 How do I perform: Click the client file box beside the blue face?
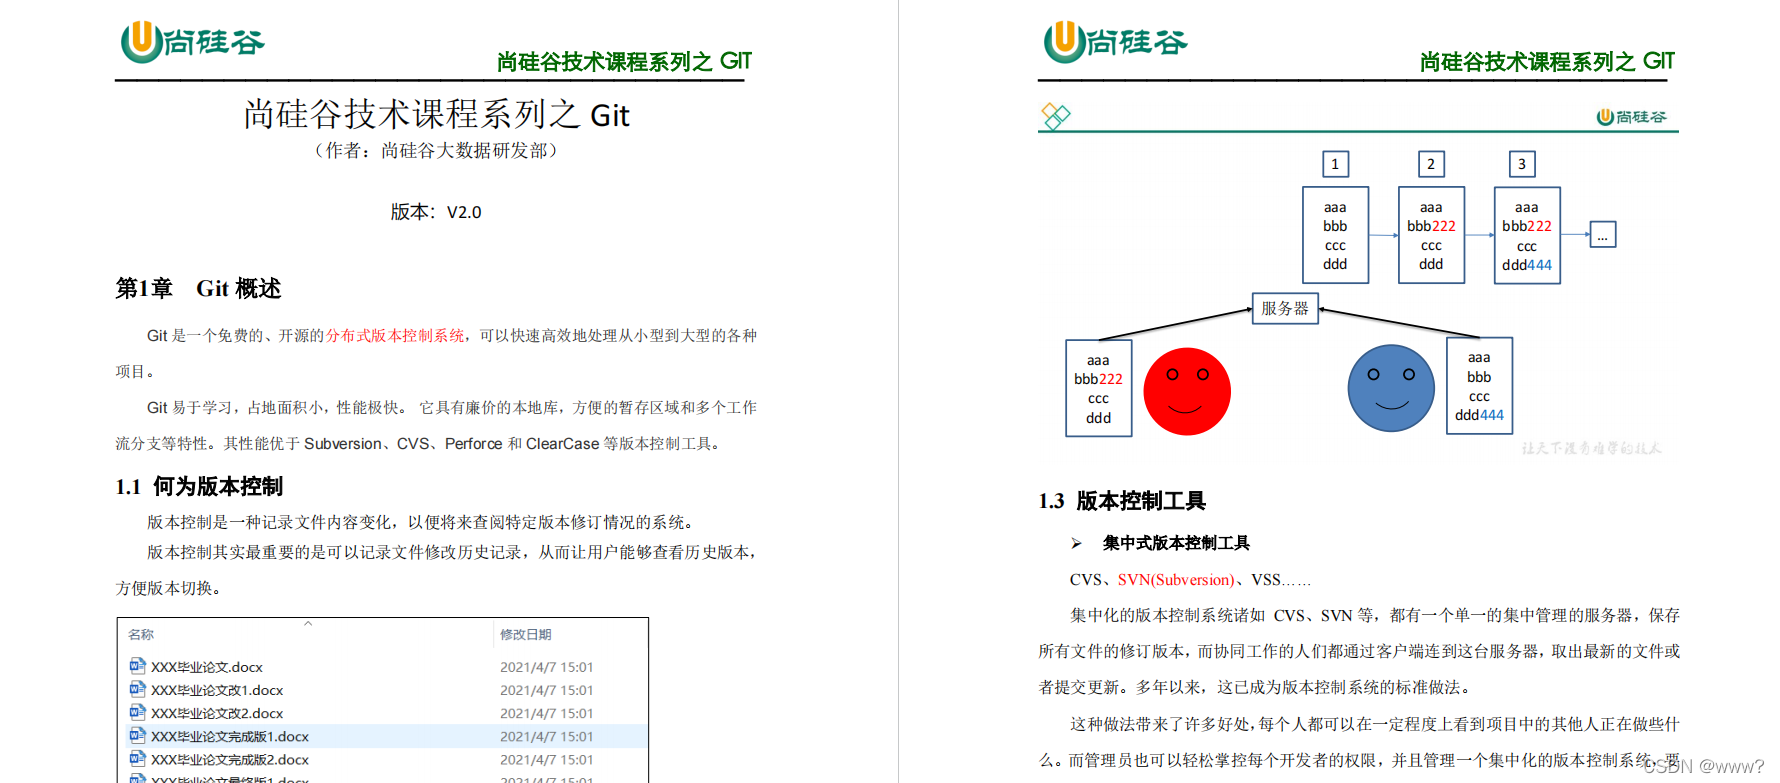pyautogui.click(x=1479, y=386)
